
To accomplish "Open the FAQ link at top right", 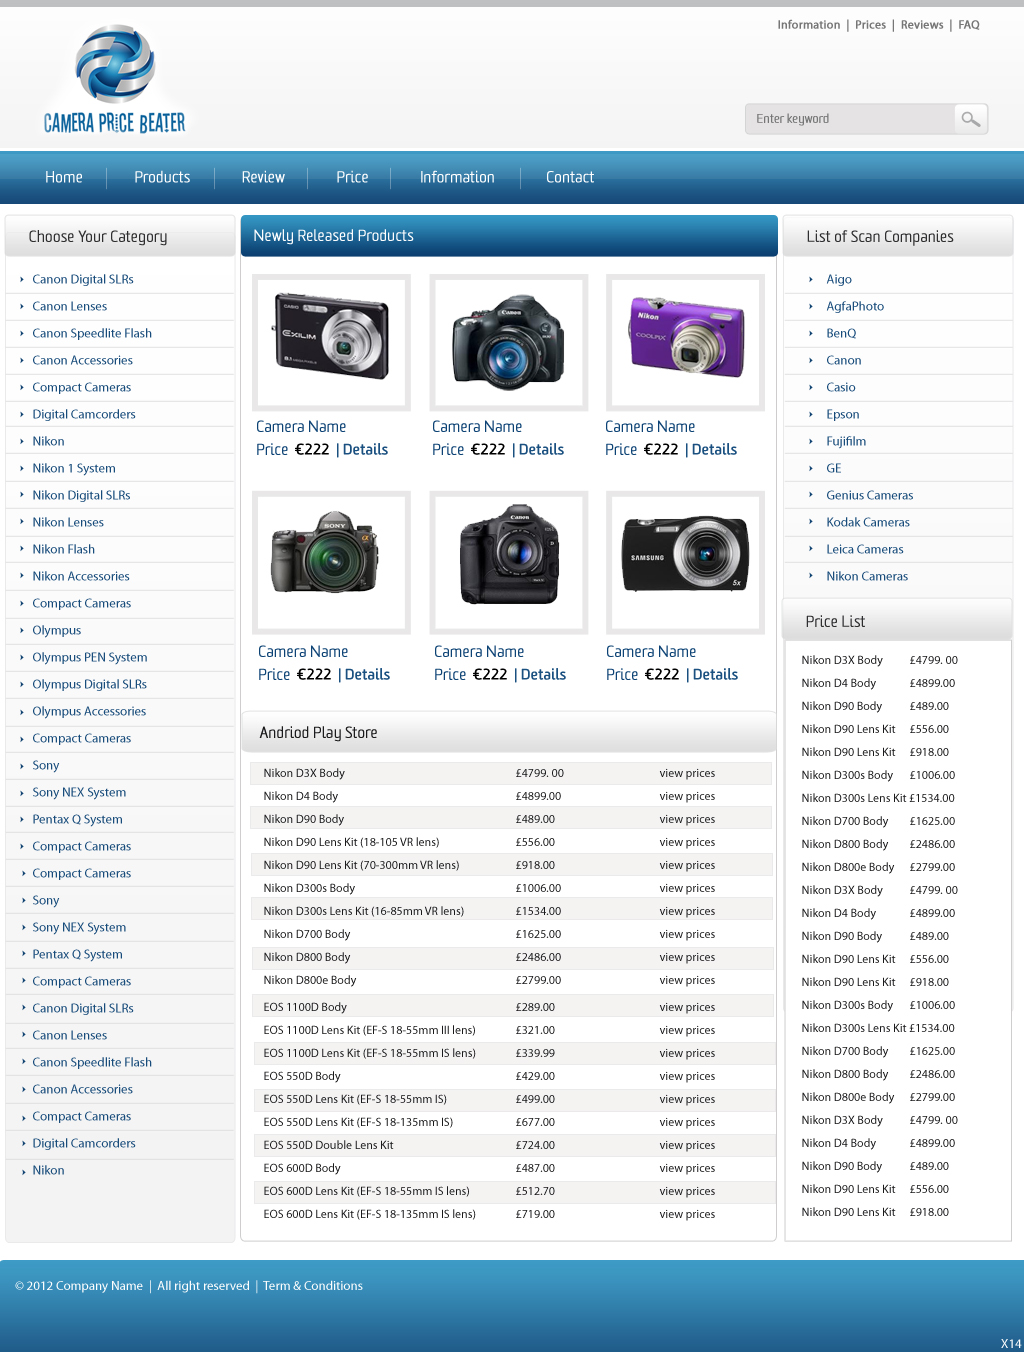I will 968,24.
